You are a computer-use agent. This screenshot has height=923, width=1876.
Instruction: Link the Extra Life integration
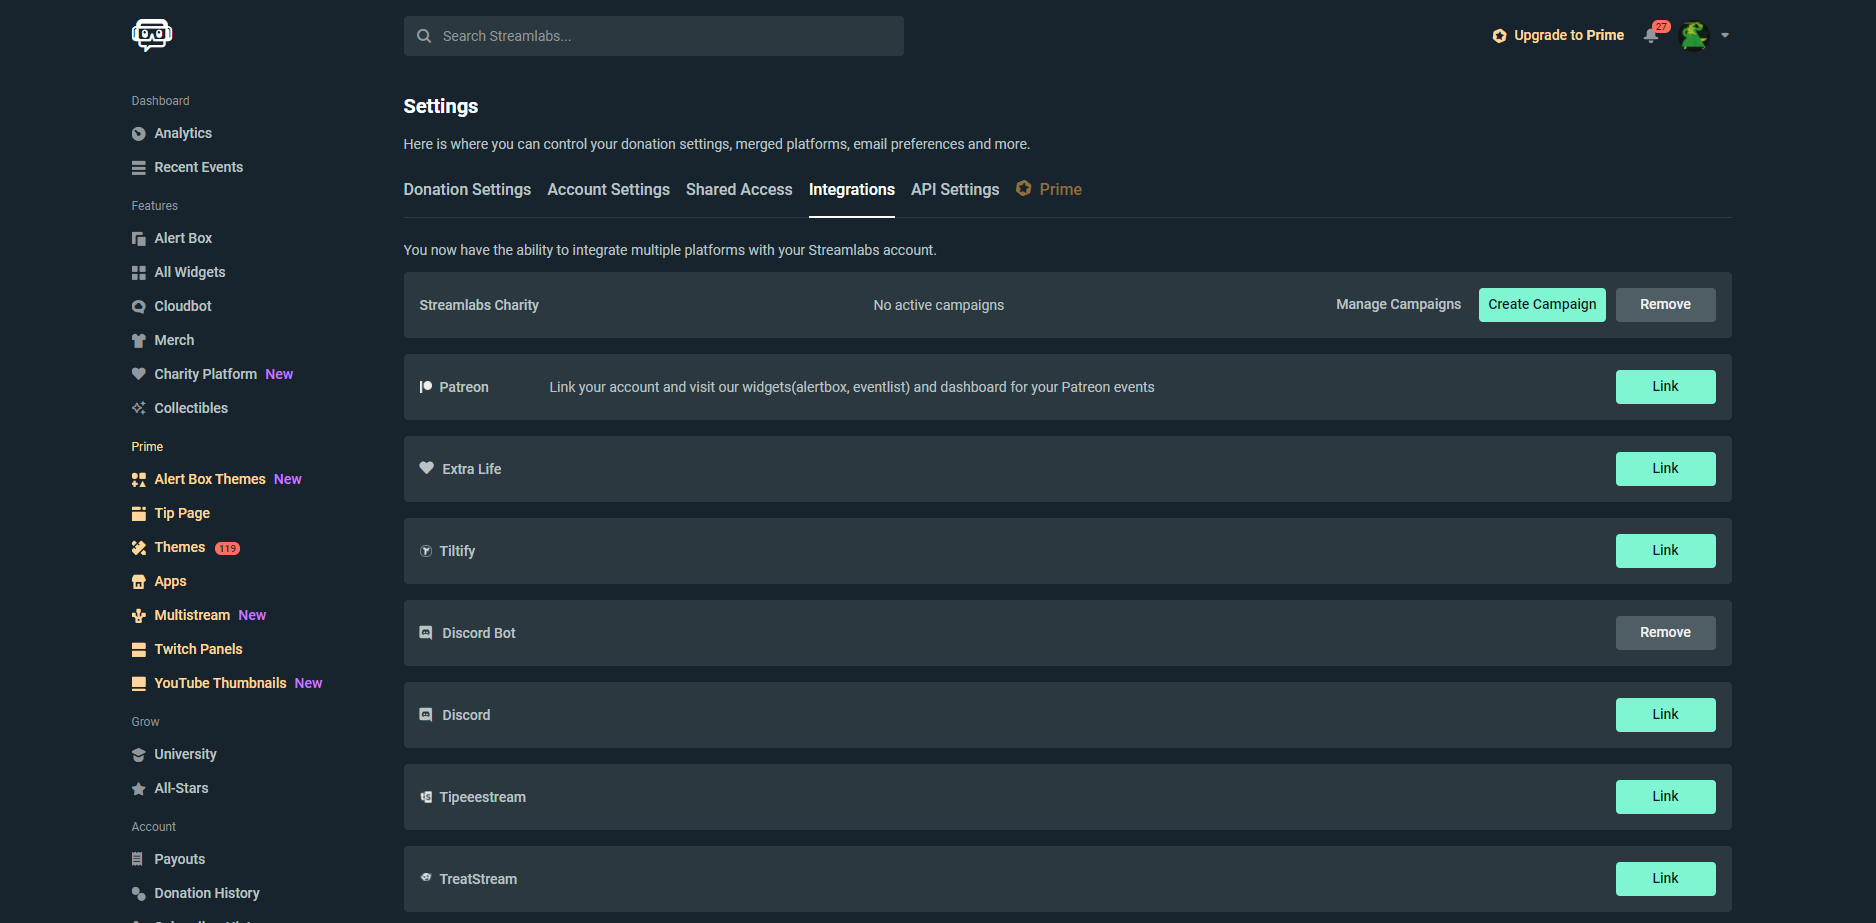click(x=1666, y=469)
